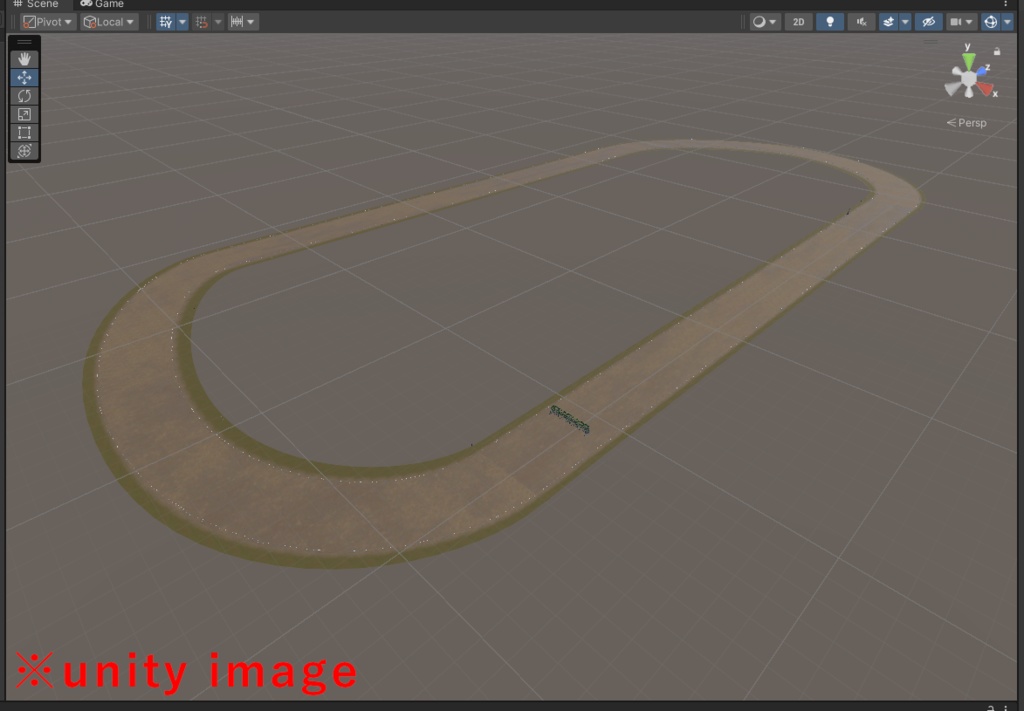Select the Rotate tool
The image size is (1024, 711).
point(24,96)
